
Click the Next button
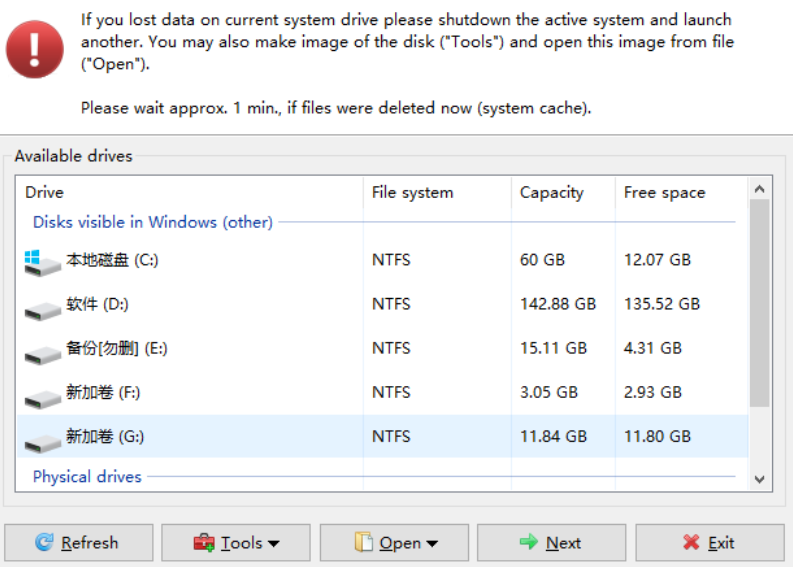coord(551,543)
